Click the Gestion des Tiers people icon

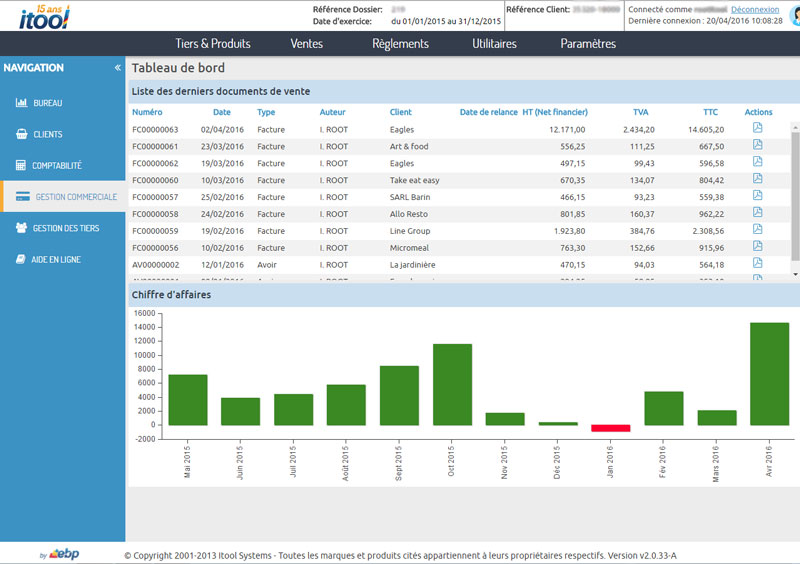[x=21, y=228]
